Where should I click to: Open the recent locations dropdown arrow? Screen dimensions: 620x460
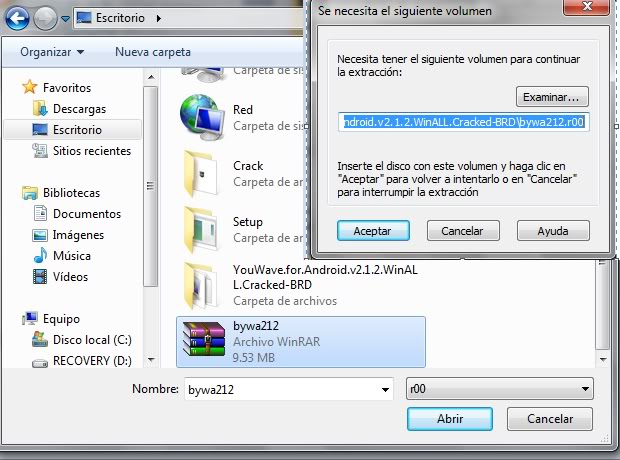click(x=65, y=19)
